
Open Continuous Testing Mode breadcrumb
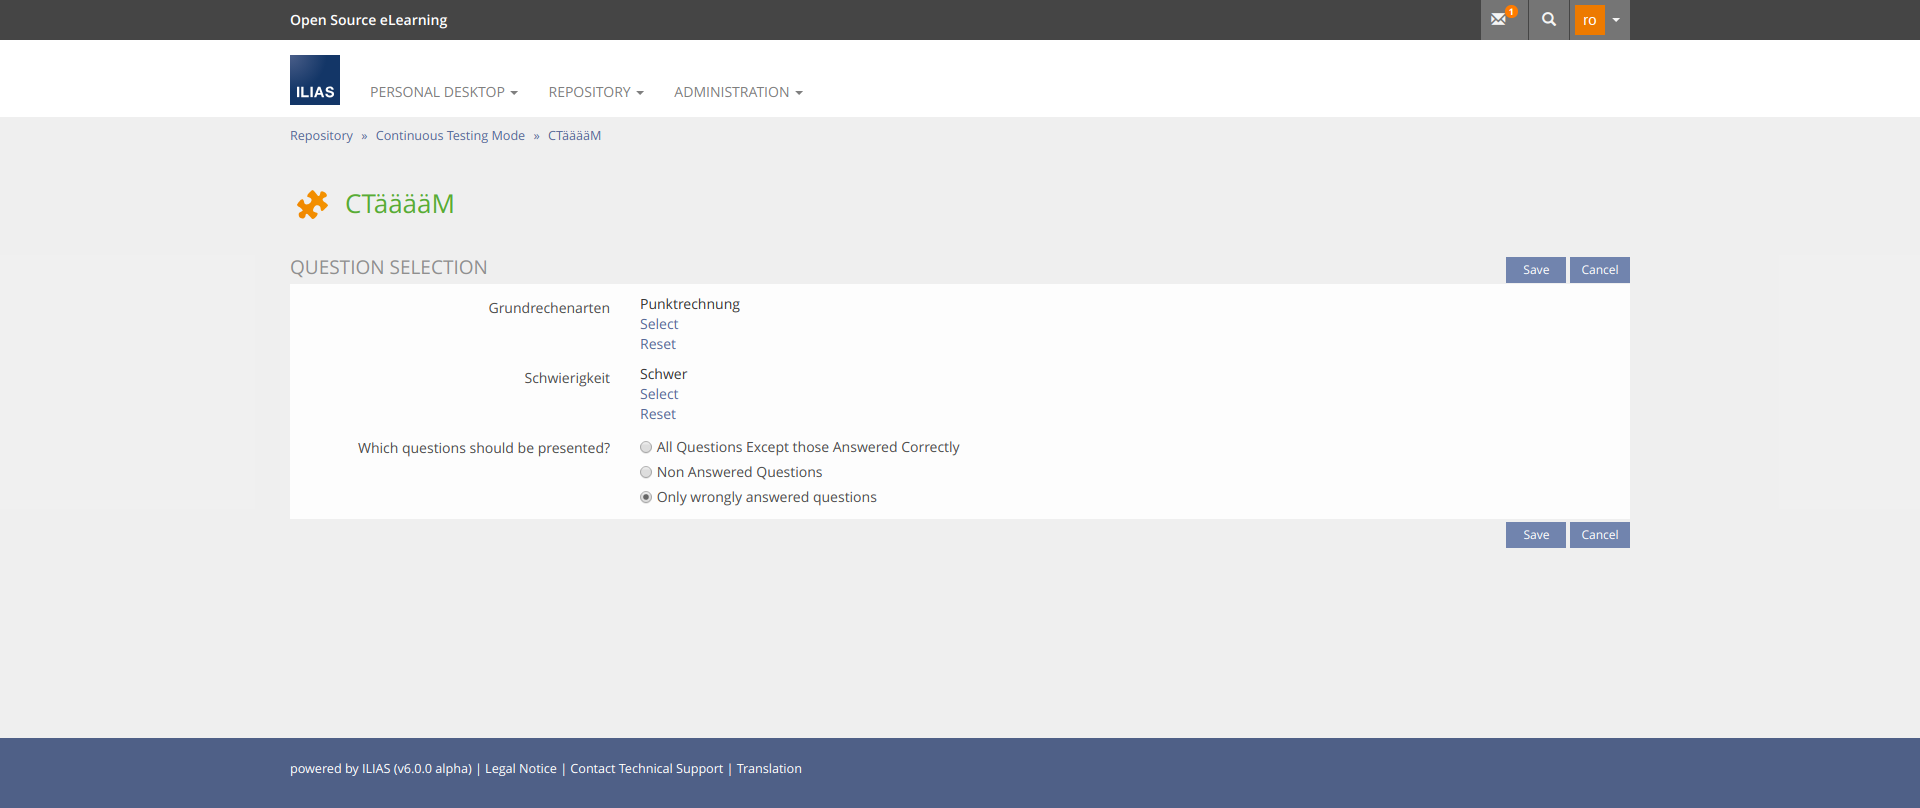[x=450, y=136]
